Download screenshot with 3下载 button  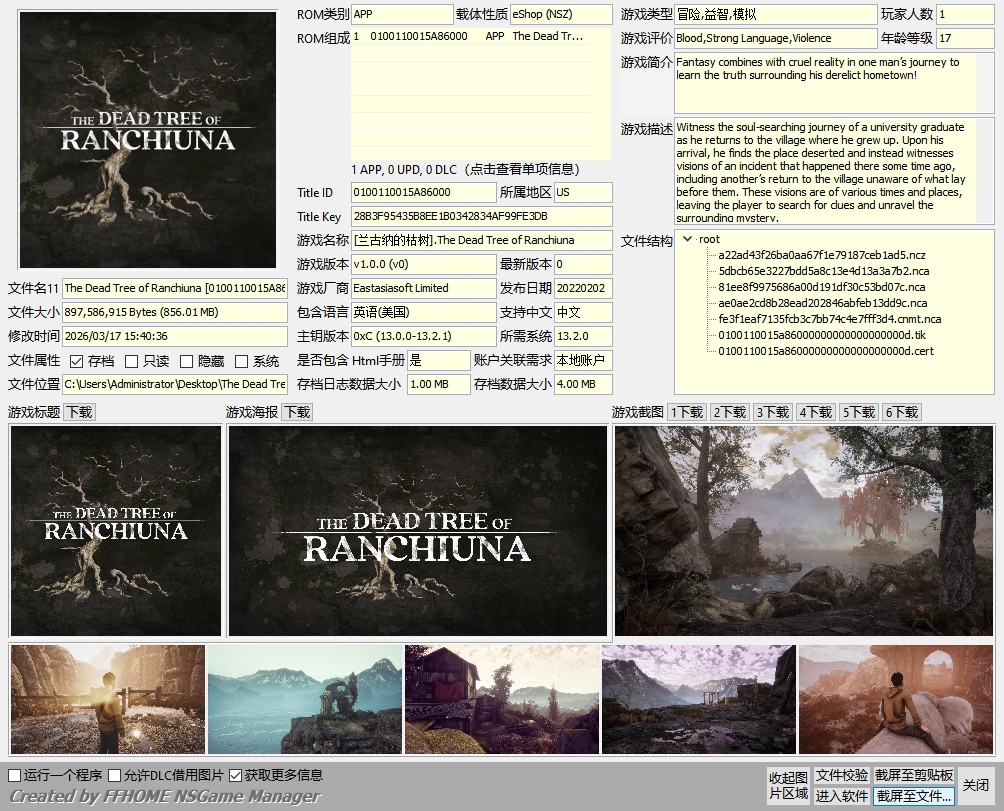point(773,412)
